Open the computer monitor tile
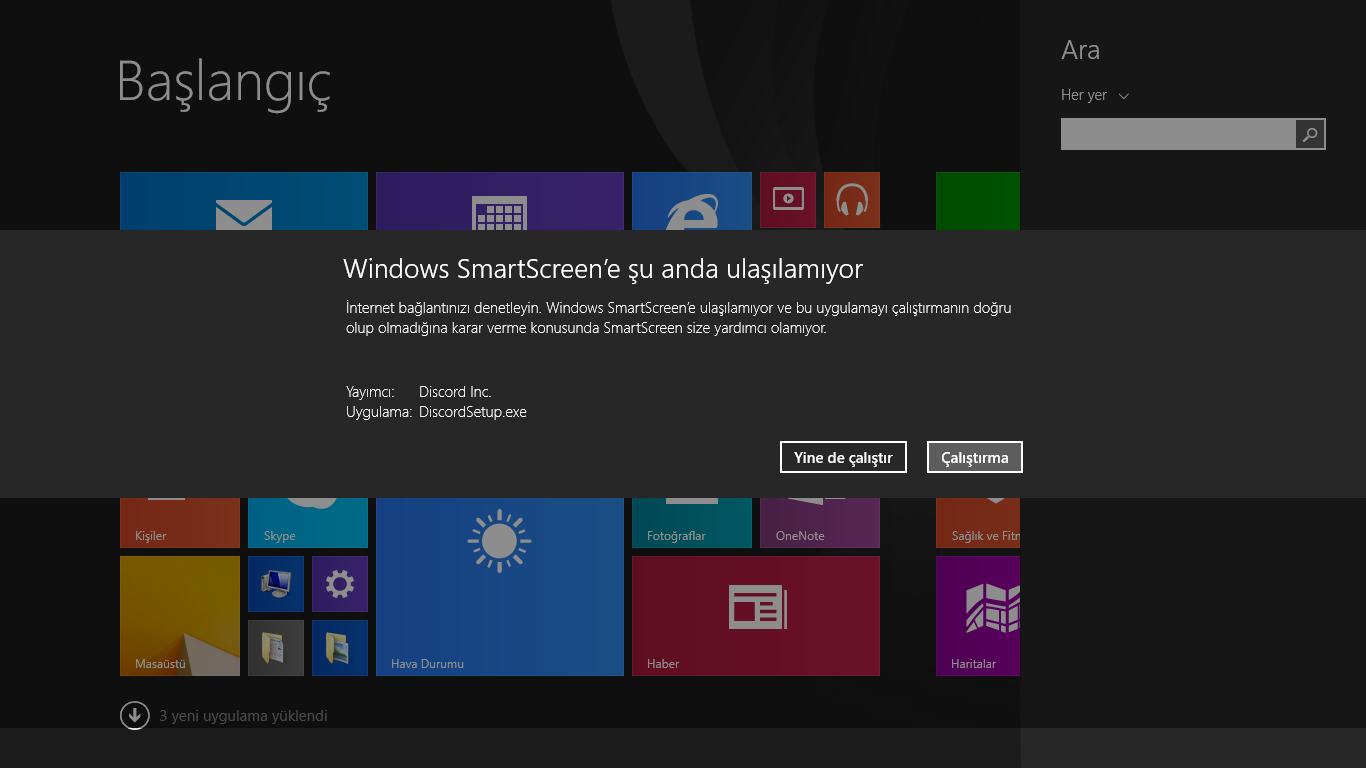The image size is (1366, 768). pyautogui.click(x=276, y=584)
